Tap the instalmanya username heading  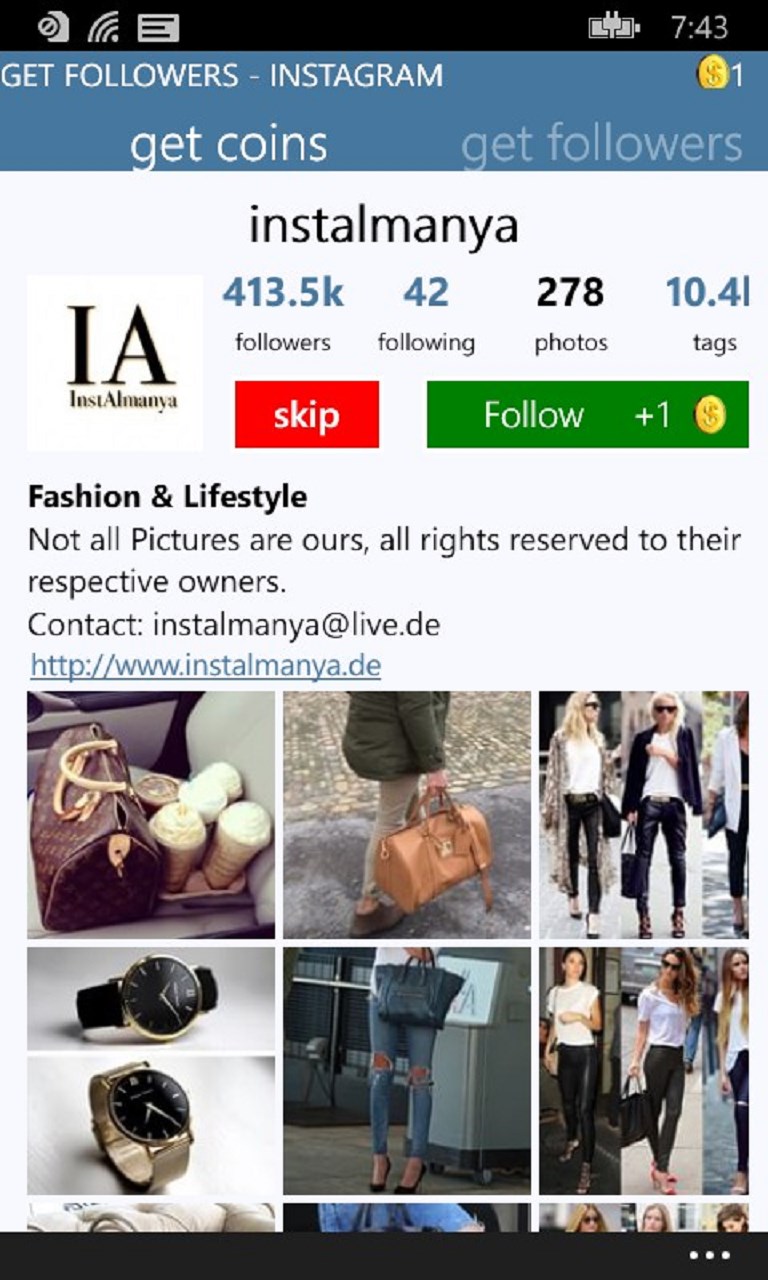coord(384,225)
